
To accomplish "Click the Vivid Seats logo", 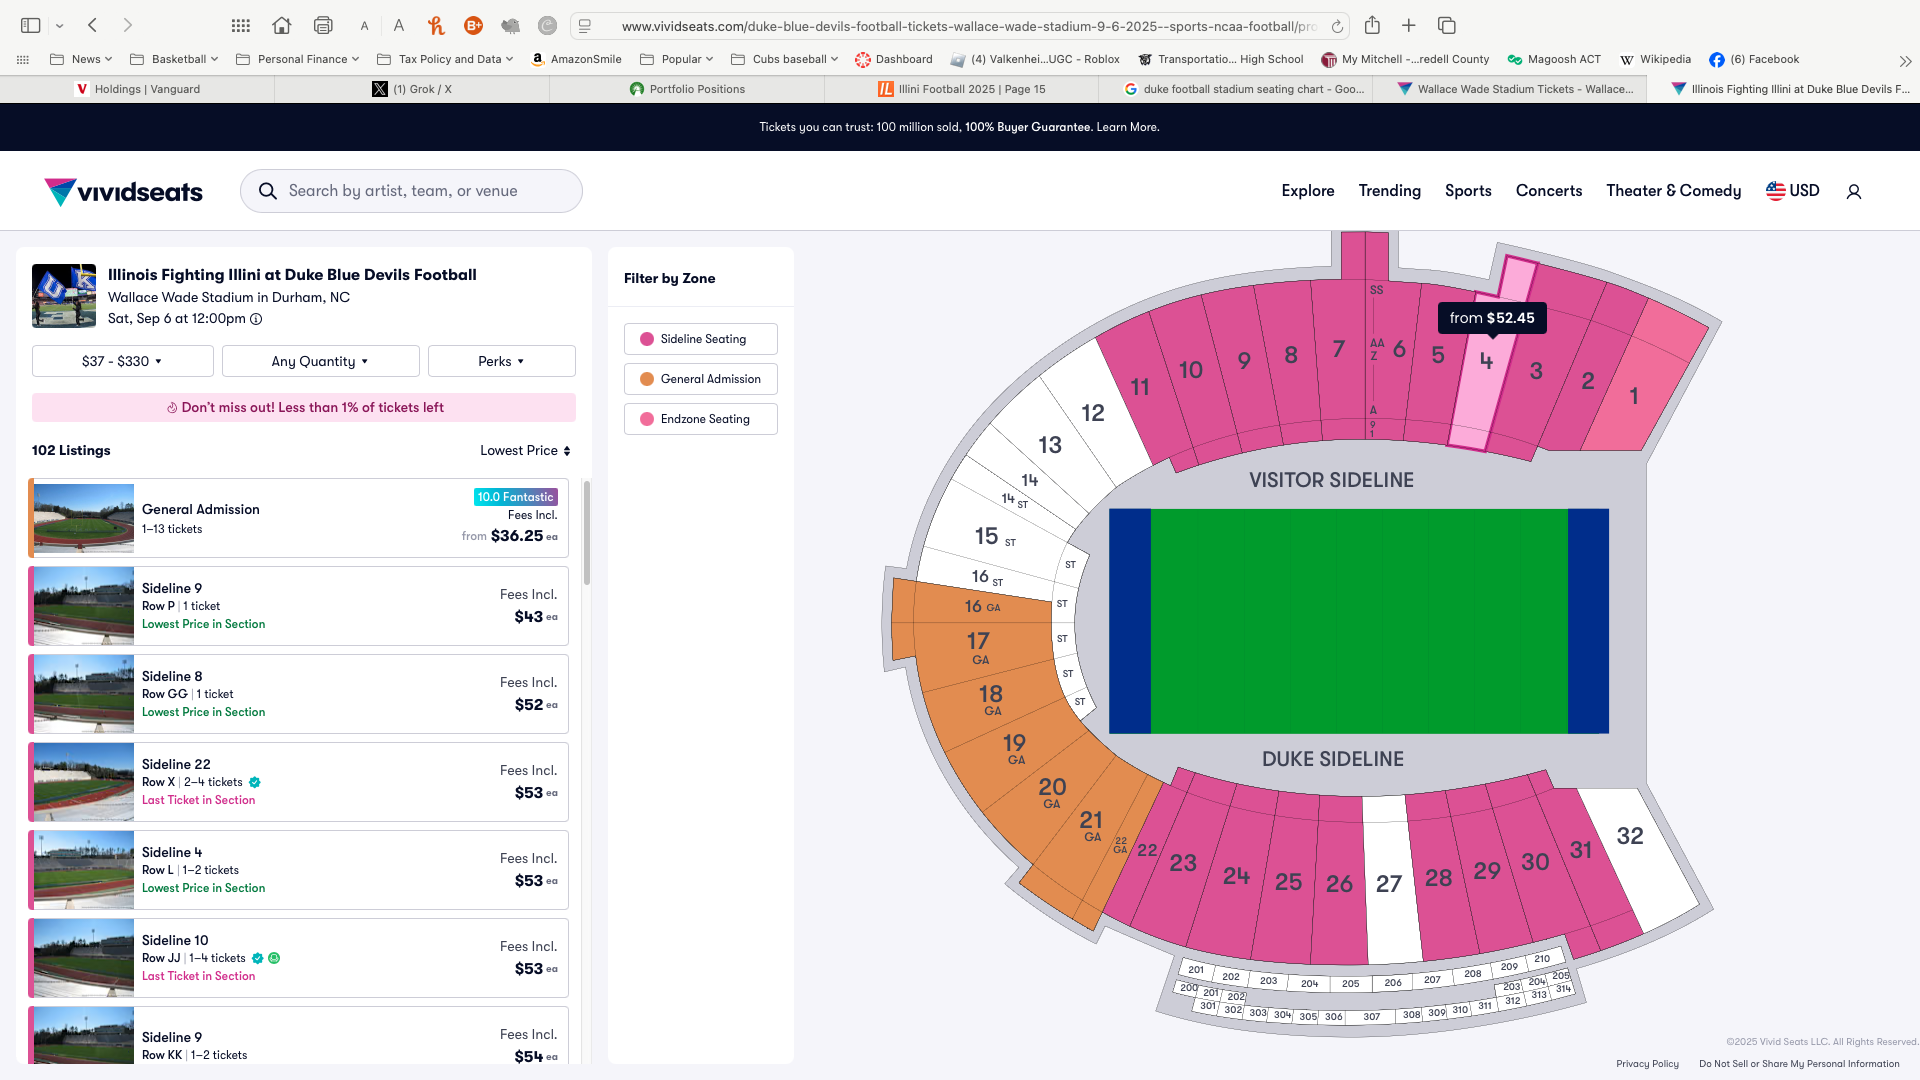I will [124, 191].
